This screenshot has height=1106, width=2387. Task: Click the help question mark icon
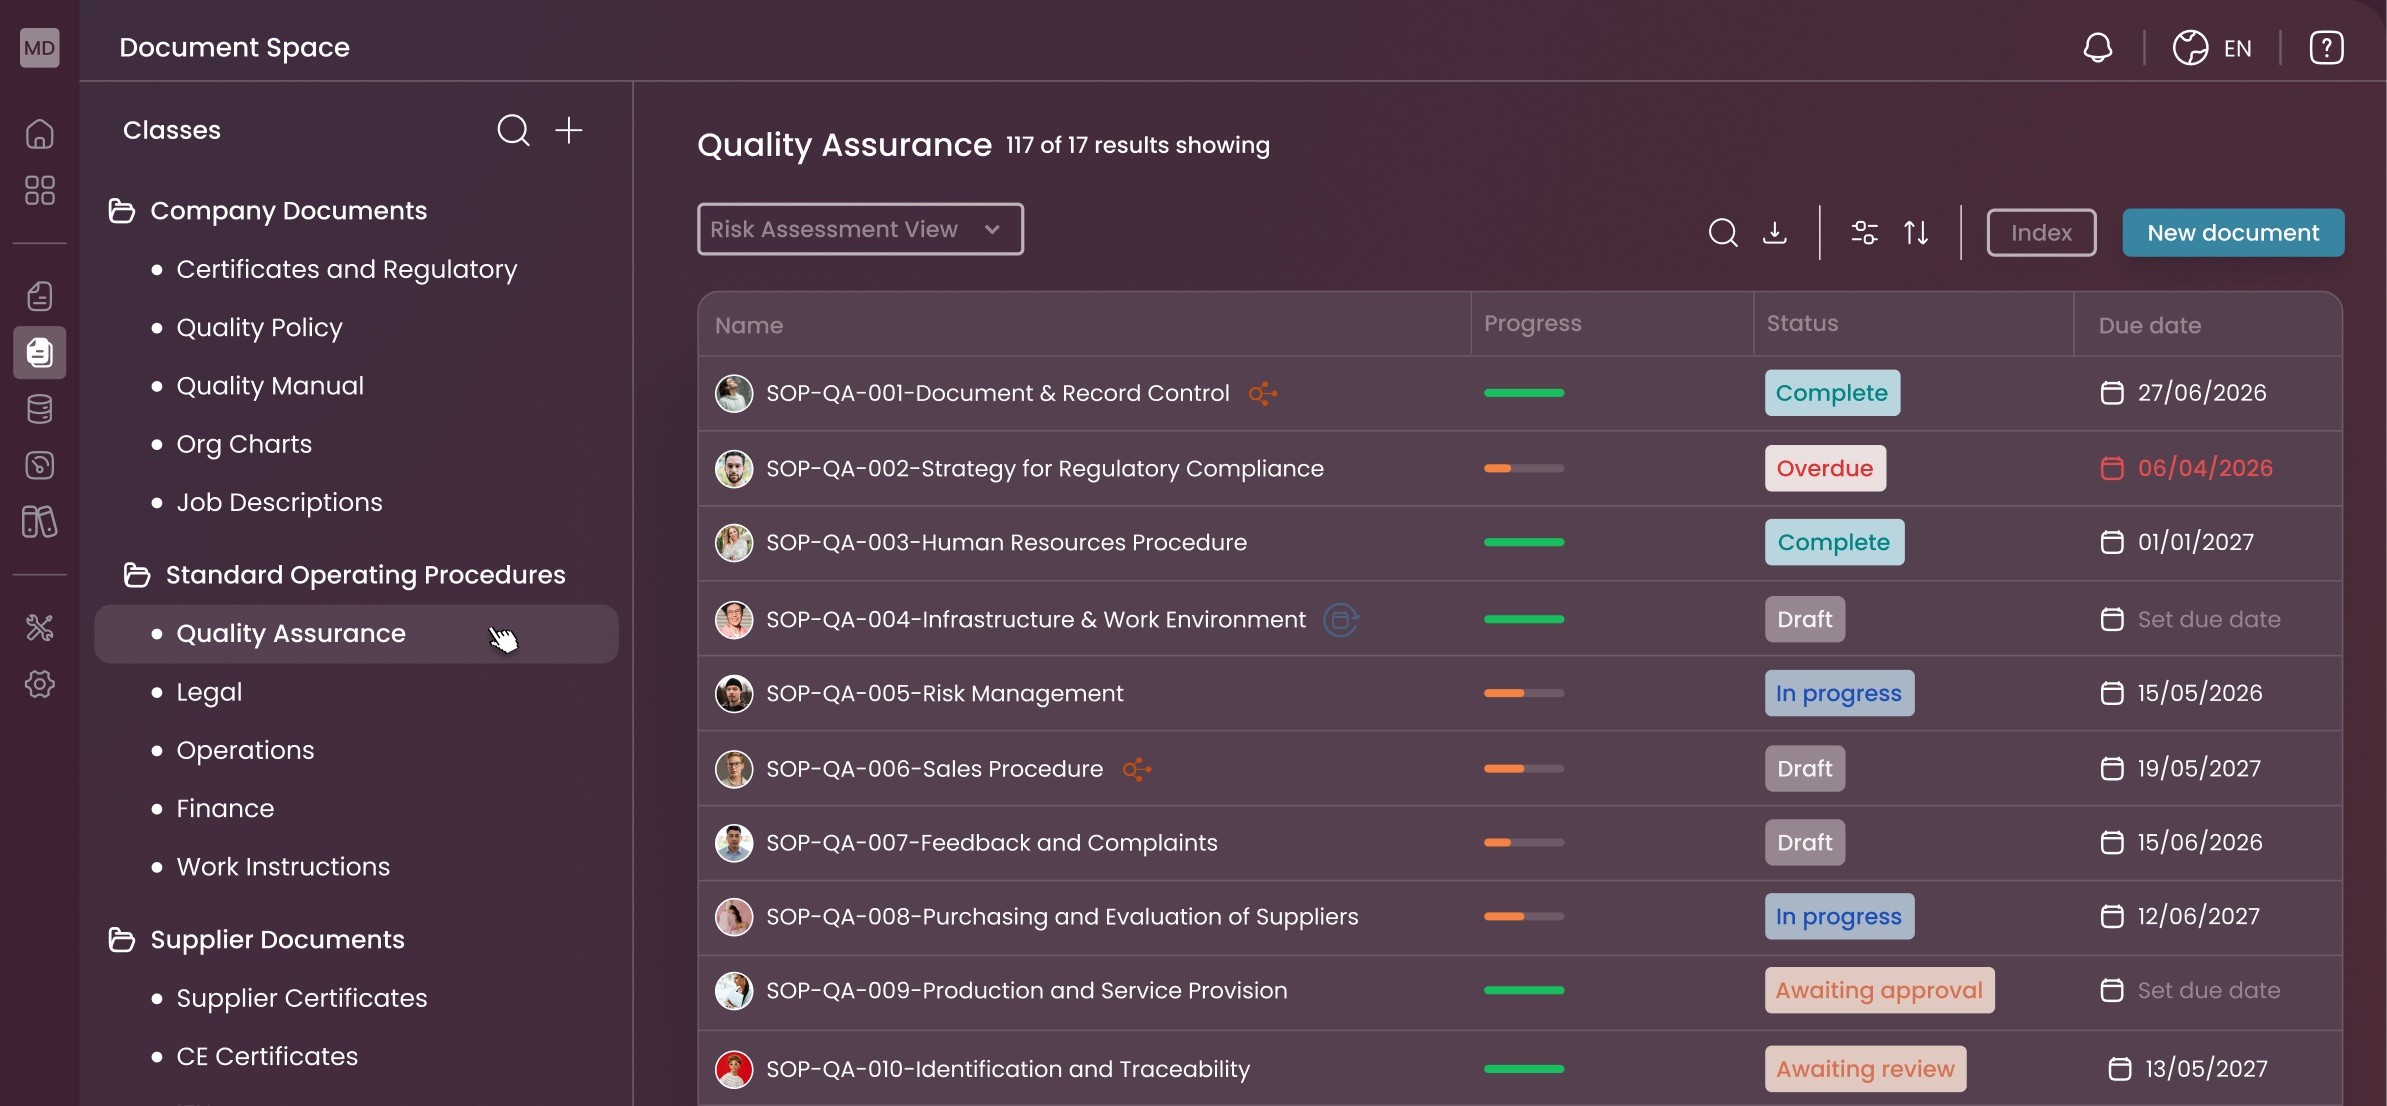(2326, 48)
